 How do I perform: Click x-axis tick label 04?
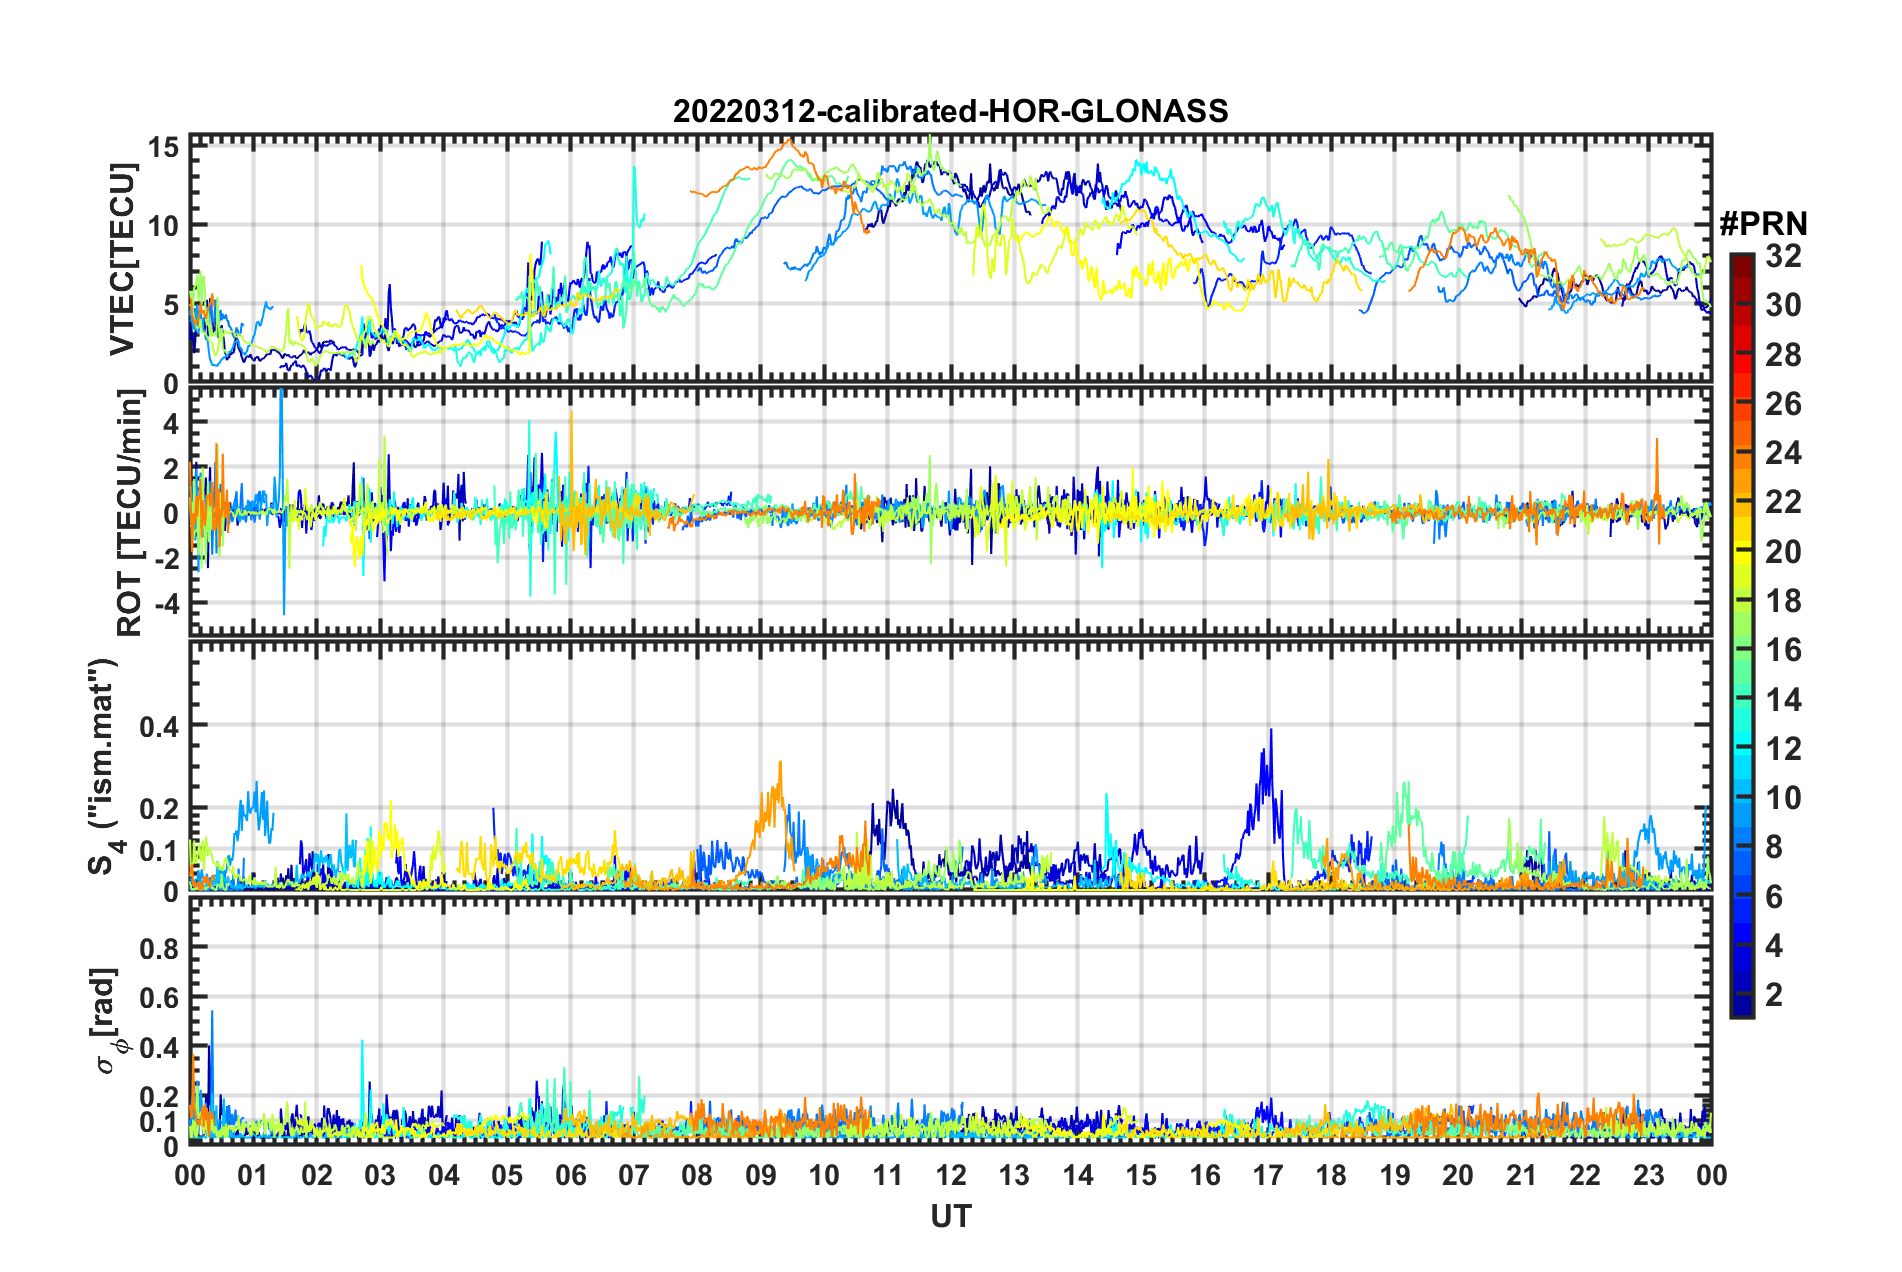point(444,1175)
